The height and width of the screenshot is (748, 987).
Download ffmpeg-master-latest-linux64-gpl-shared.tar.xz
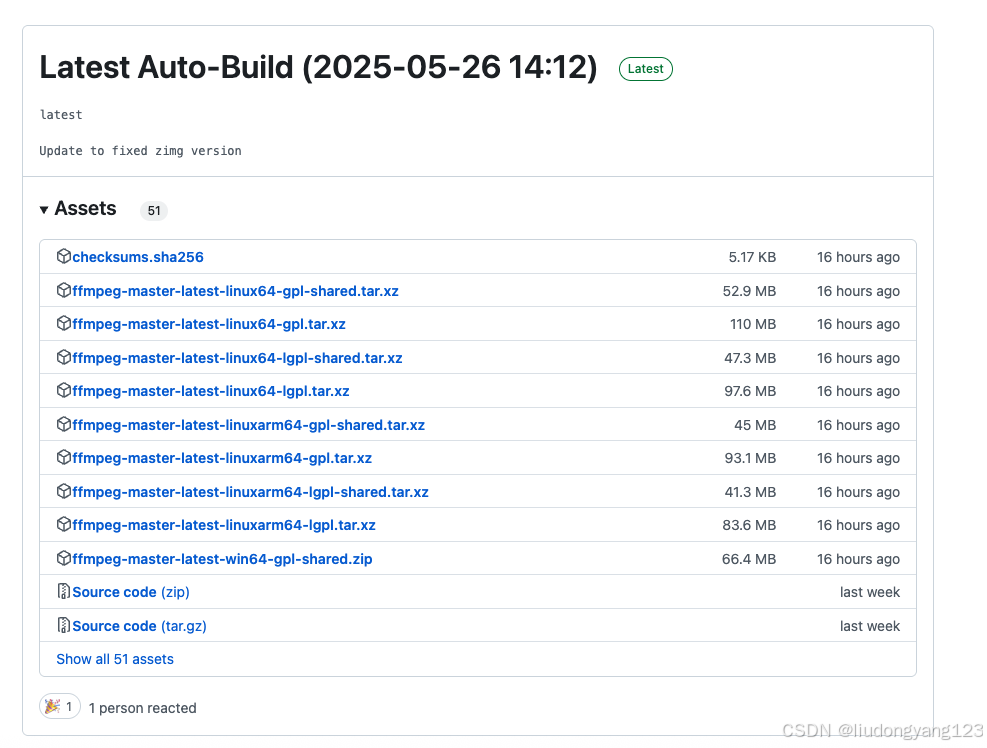(x=235, y=291)
